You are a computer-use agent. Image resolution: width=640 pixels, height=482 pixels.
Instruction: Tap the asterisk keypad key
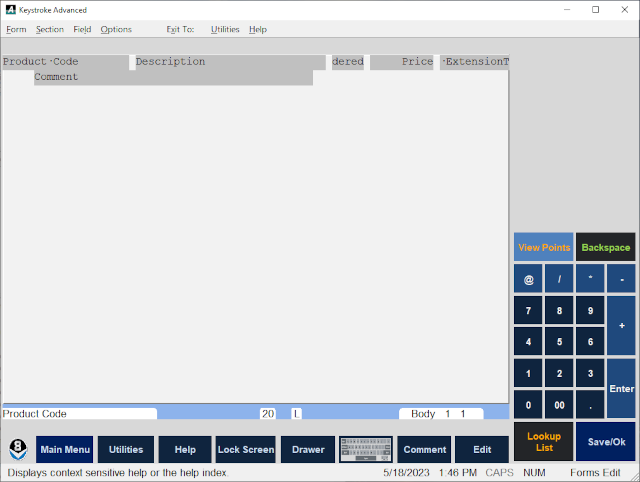point(590,279)
